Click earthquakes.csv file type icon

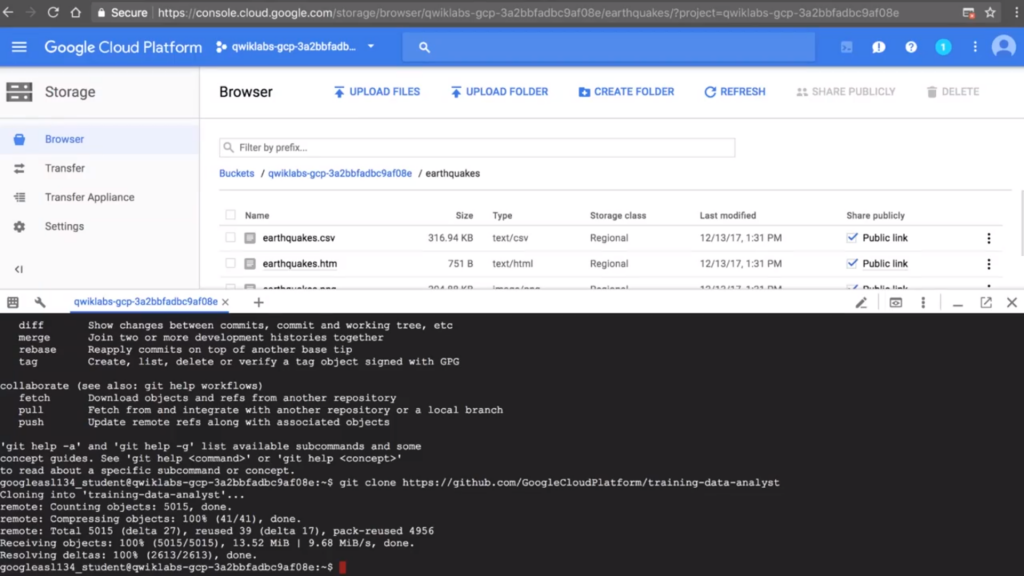[x=249, y=238]
